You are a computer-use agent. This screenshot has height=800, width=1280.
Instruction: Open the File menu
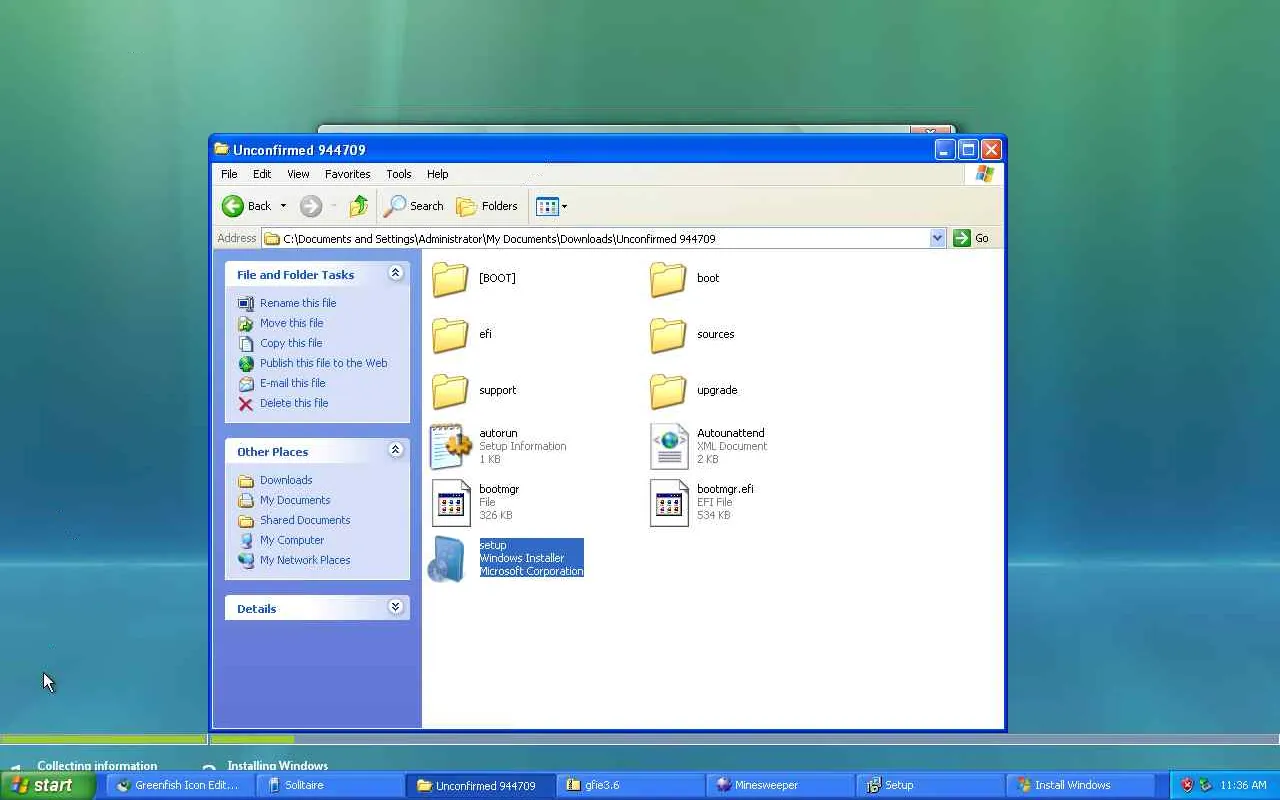(229, 174)
